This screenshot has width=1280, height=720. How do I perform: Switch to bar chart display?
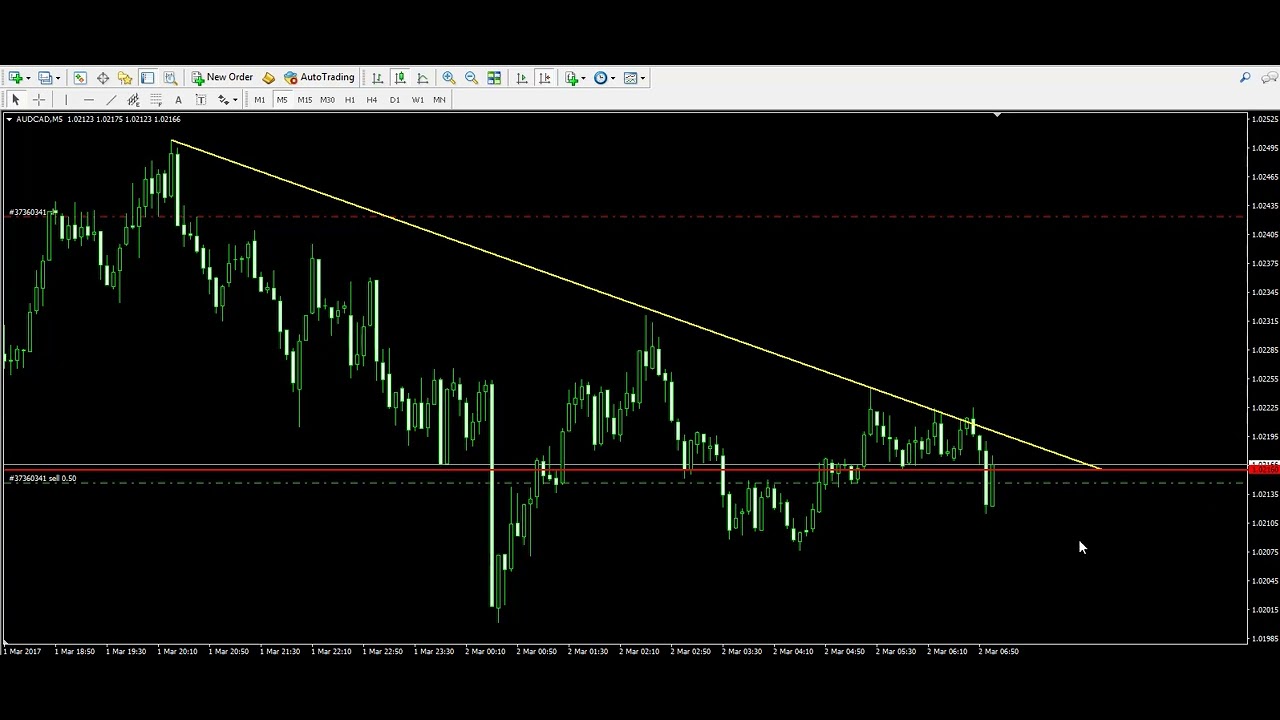point(377,77)
